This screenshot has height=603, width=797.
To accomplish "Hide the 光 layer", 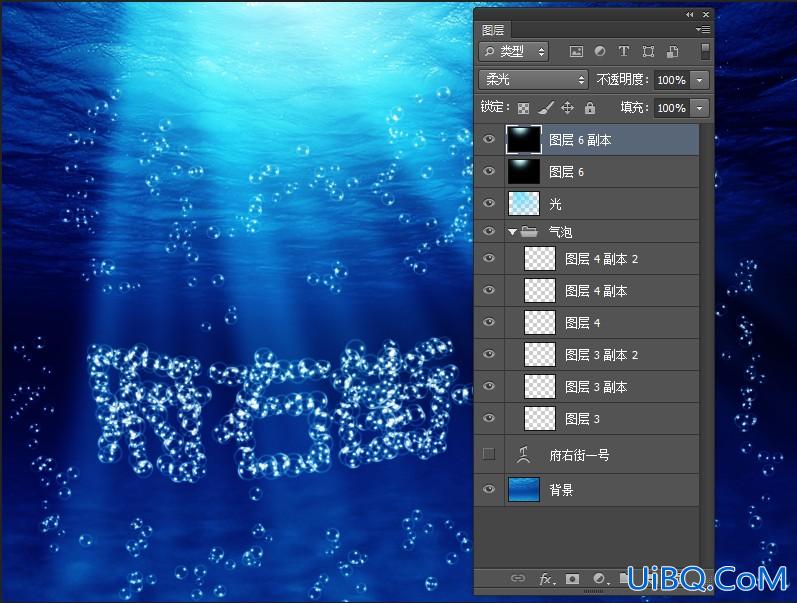I will click(x=489, y=203).
